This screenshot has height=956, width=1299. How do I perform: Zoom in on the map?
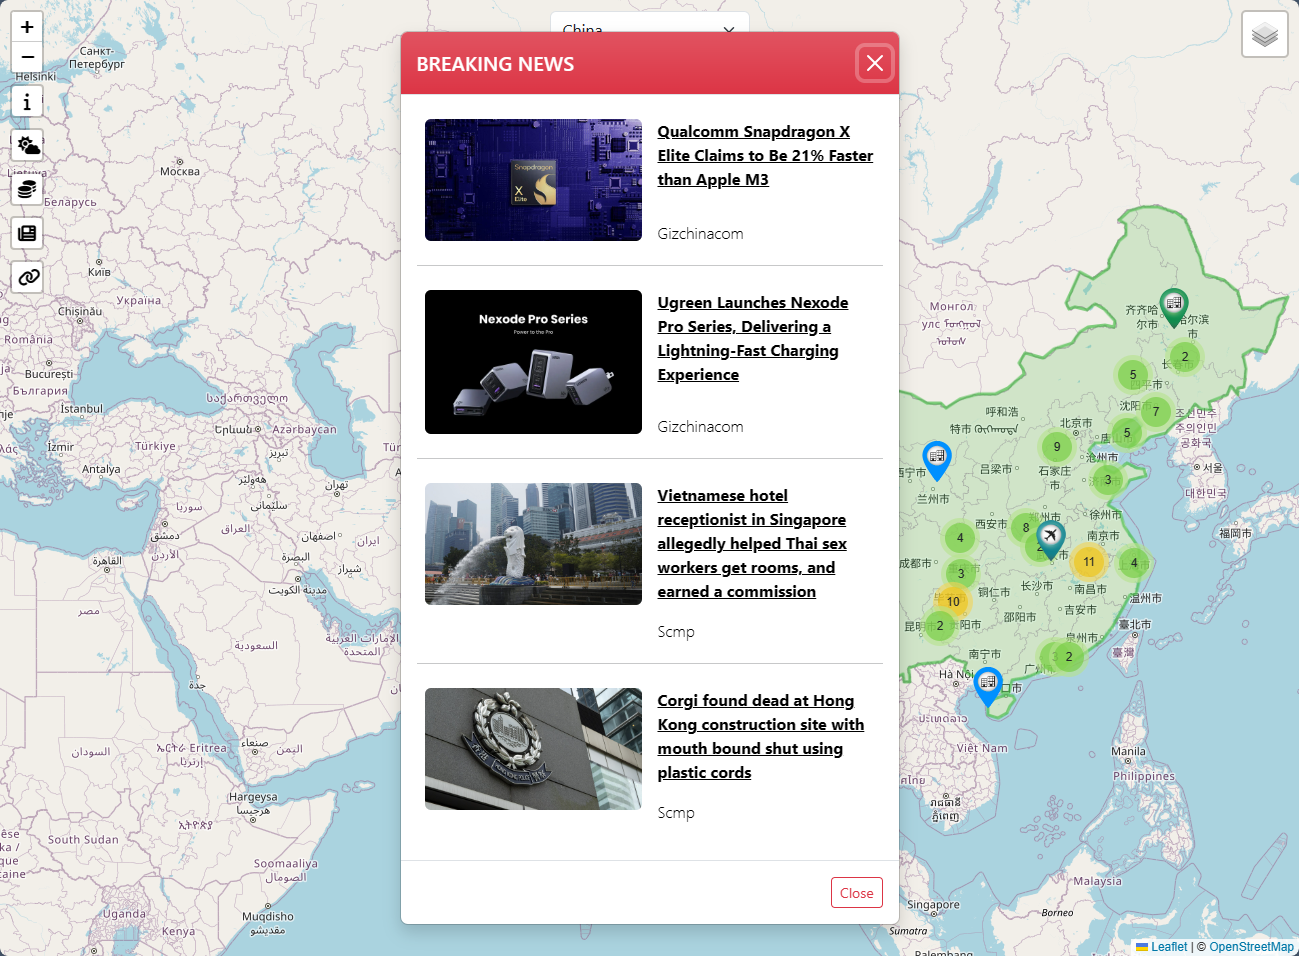[27, 27]
